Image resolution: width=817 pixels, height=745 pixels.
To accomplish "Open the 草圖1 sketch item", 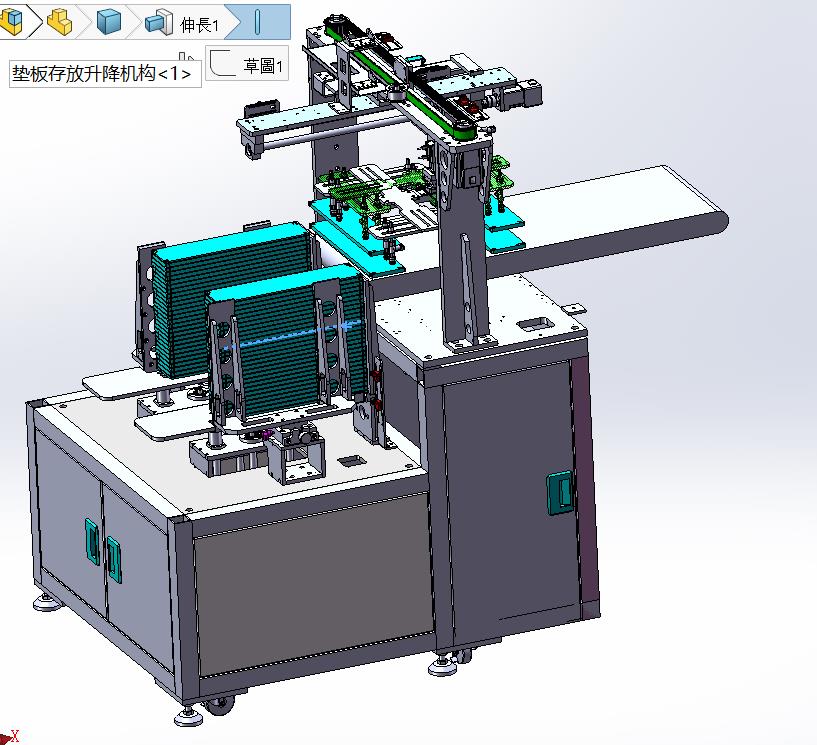I will tap(247, 64).
